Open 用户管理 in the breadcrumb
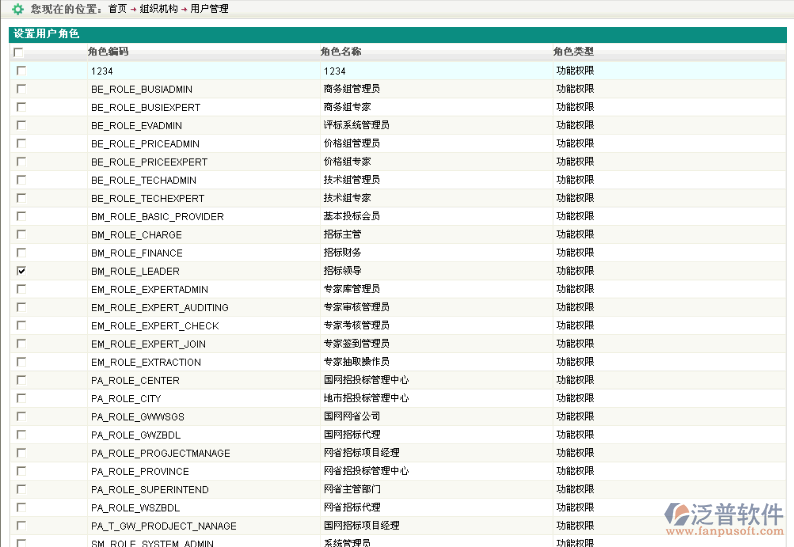794x547 pixels. [209, 9]
